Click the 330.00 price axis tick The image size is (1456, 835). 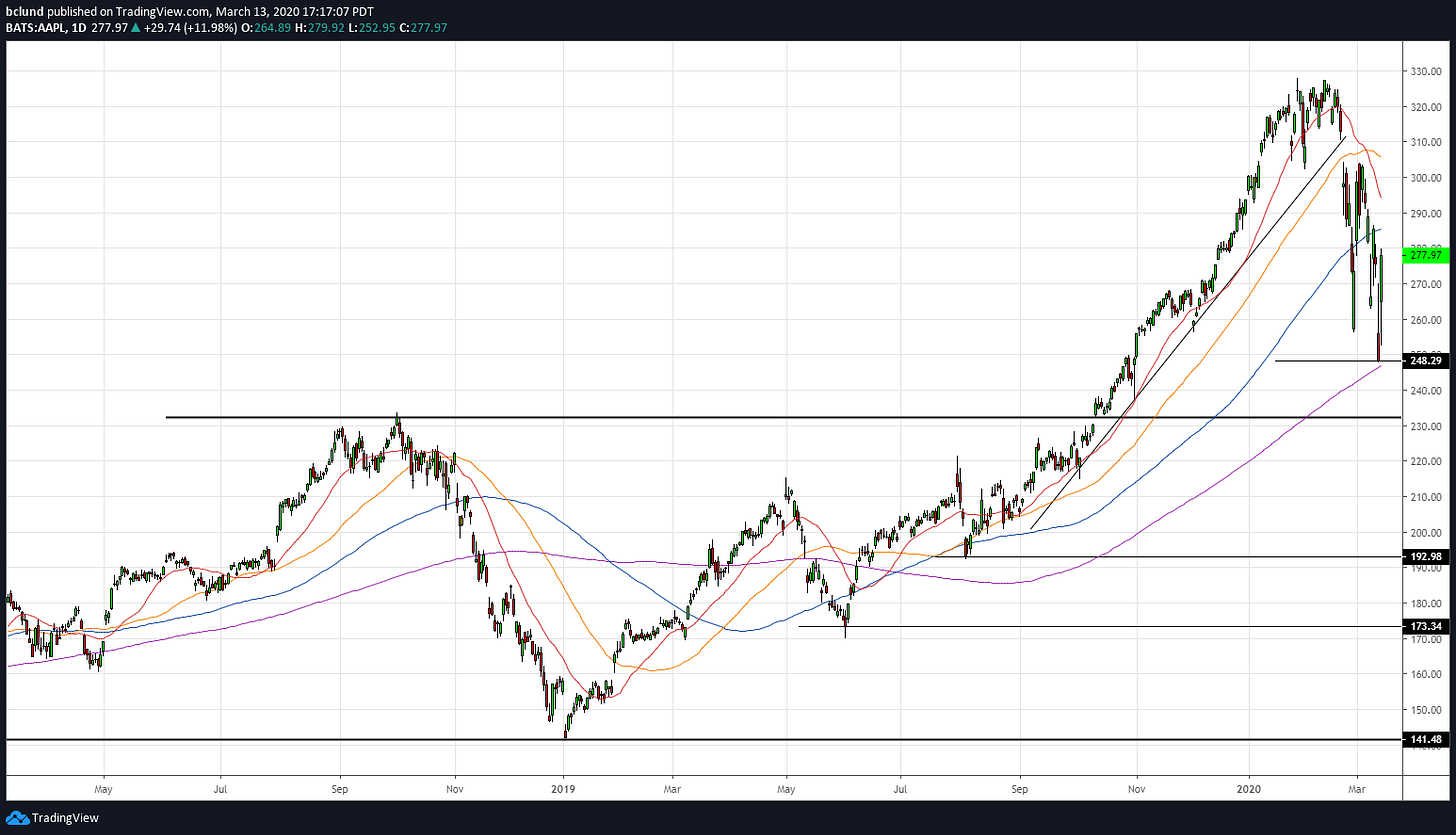tap(1426, 72)
